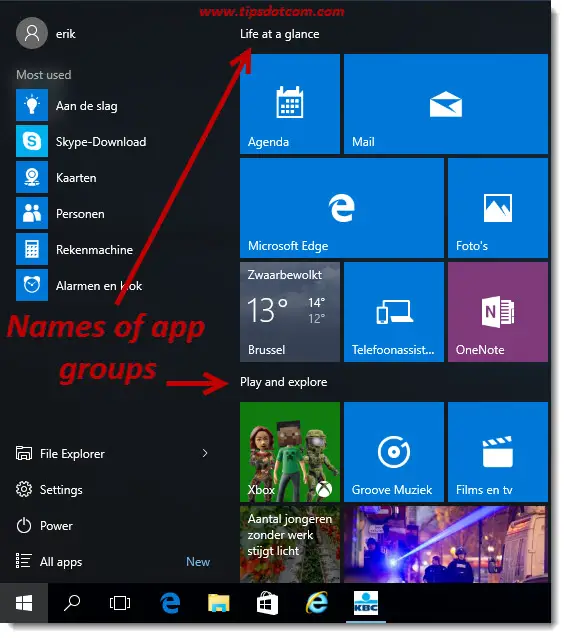
Task: Open the Agenda calendar tile
Action: tap(290, 104)
